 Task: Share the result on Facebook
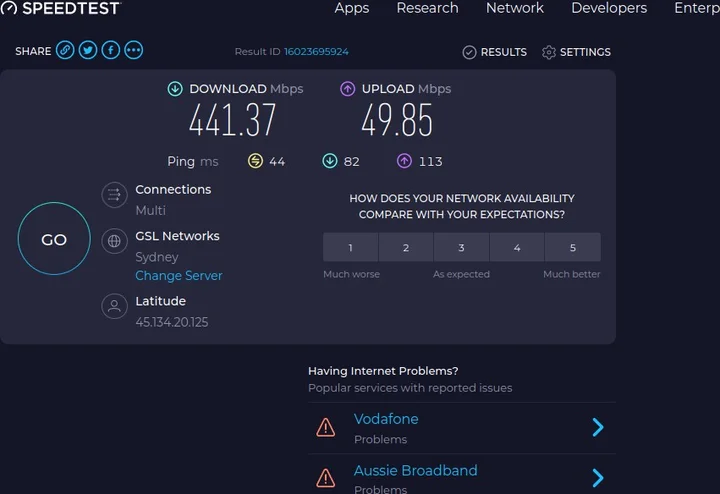point(111,50)
